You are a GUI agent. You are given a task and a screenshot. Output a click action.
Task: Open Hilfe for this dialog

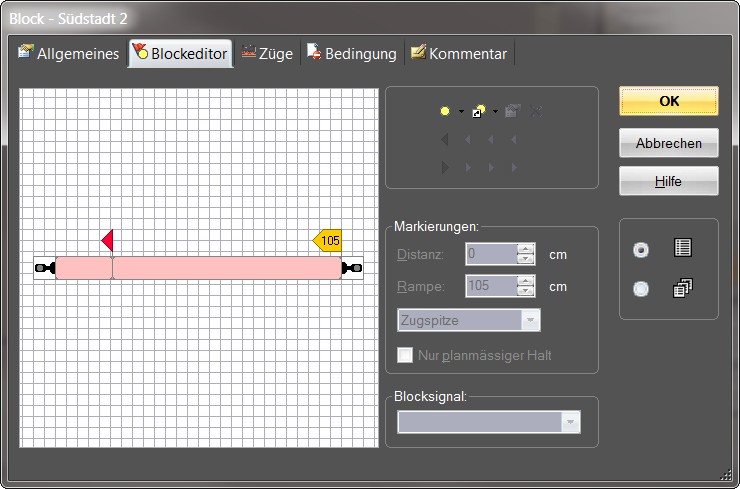(669, 181)
